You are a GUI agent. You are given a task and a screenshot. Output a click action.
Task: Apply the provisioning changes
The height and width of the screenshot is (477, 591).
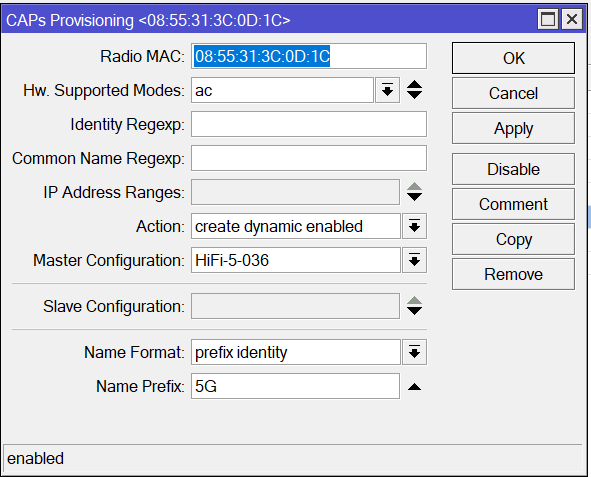click(513, 128)
